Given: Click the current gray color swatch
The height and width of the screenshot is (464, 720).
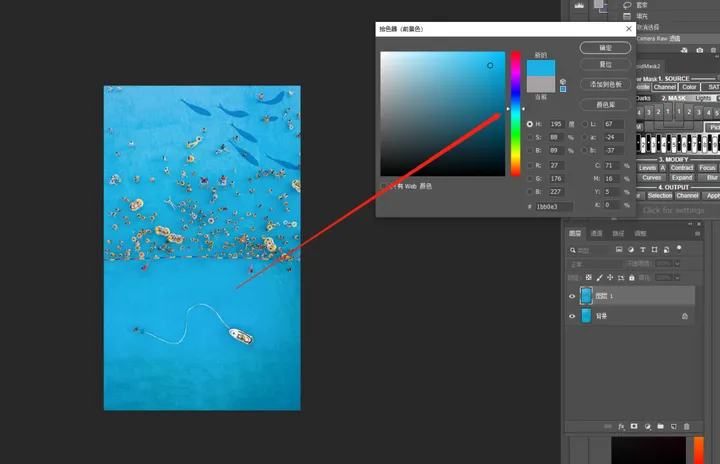Looking at the screenshot, I should pos(541,84).
